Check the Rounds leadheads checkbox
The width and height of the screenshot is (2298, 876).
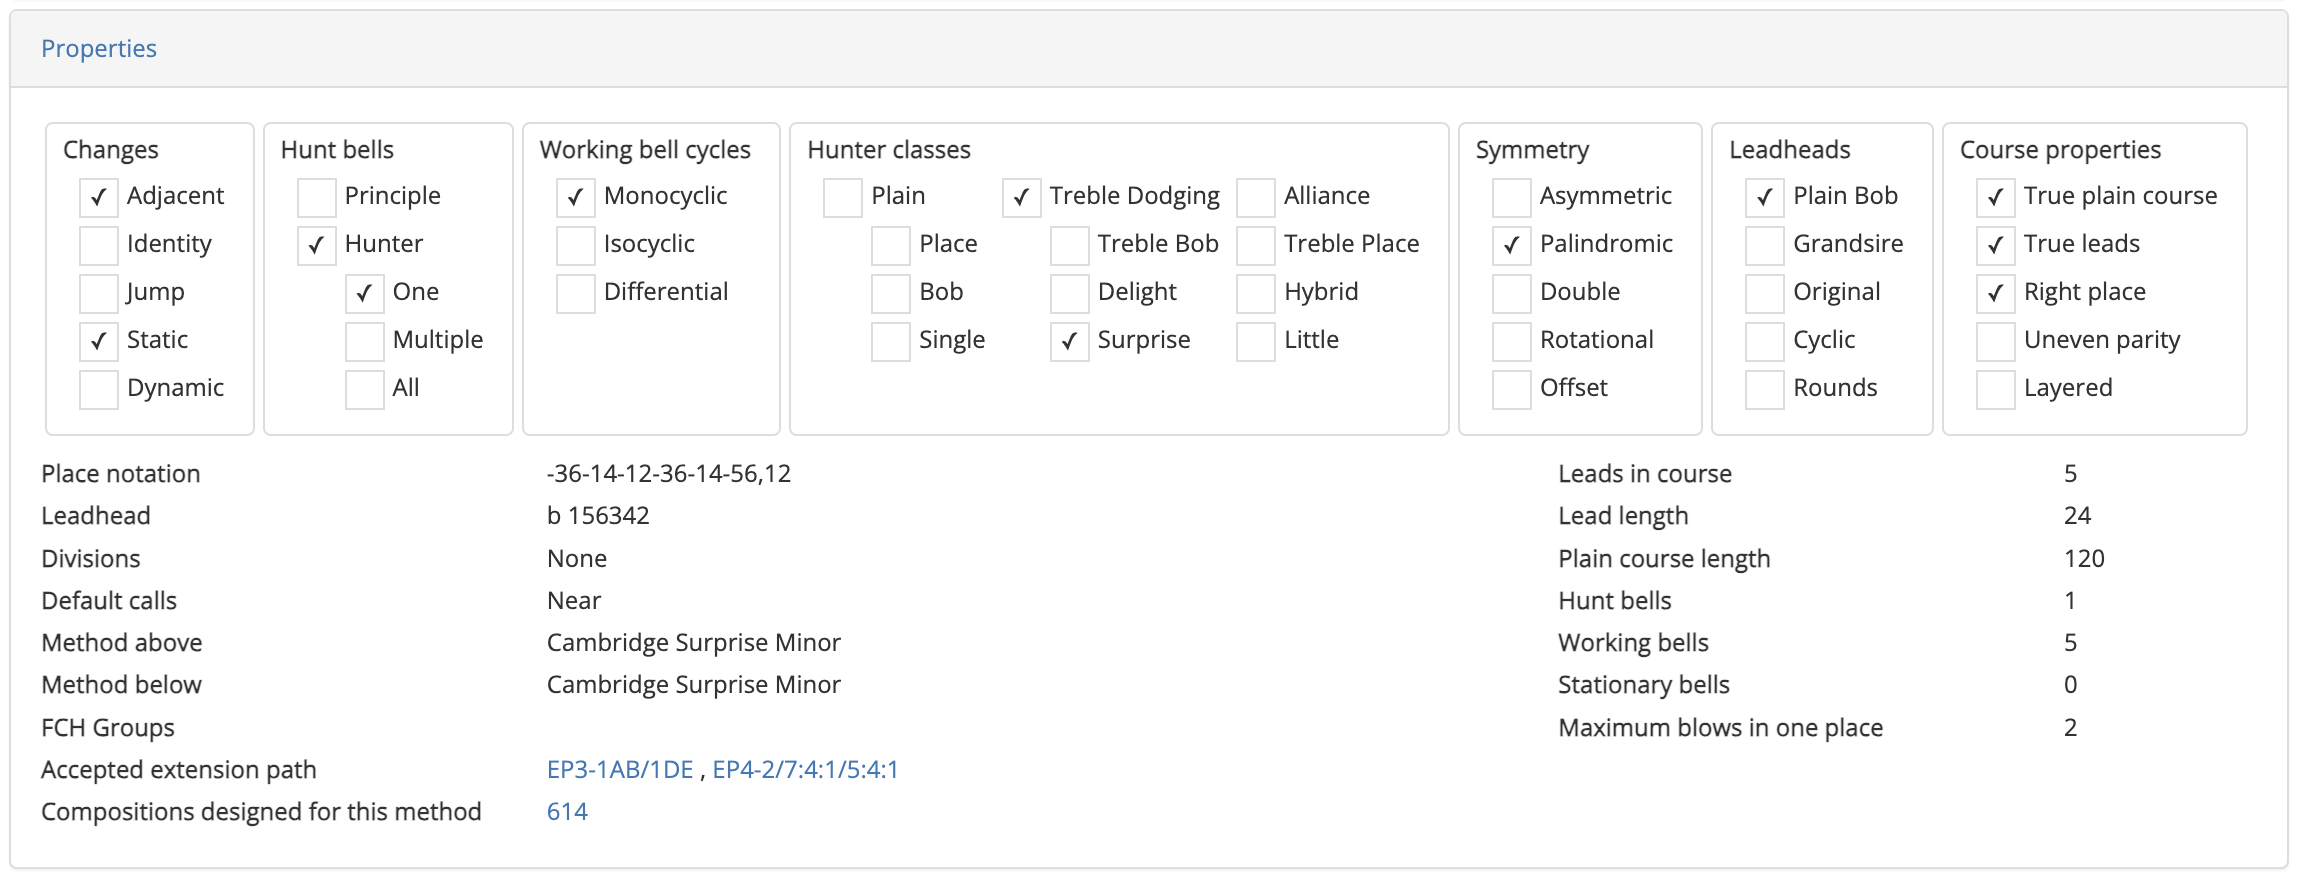1765,389
